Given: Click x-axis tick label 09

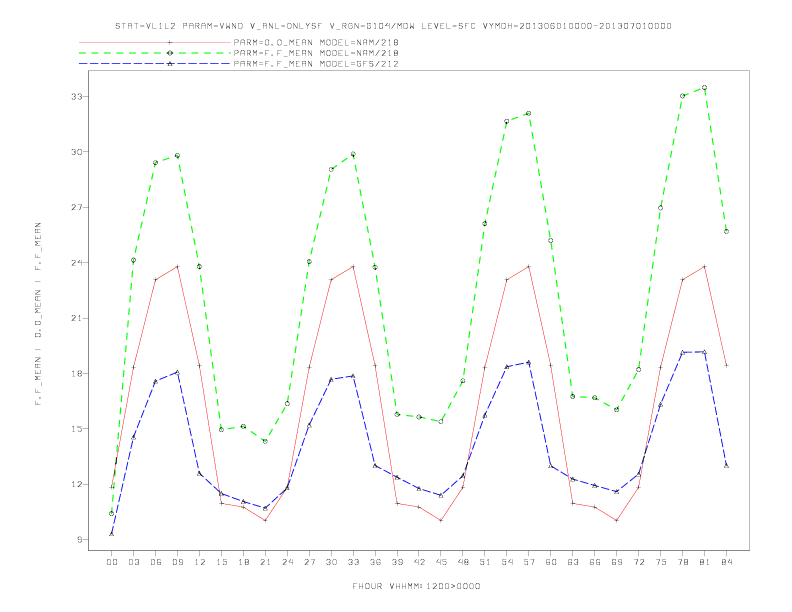Looking at the screenshot, I should click(x=177, y=562).
